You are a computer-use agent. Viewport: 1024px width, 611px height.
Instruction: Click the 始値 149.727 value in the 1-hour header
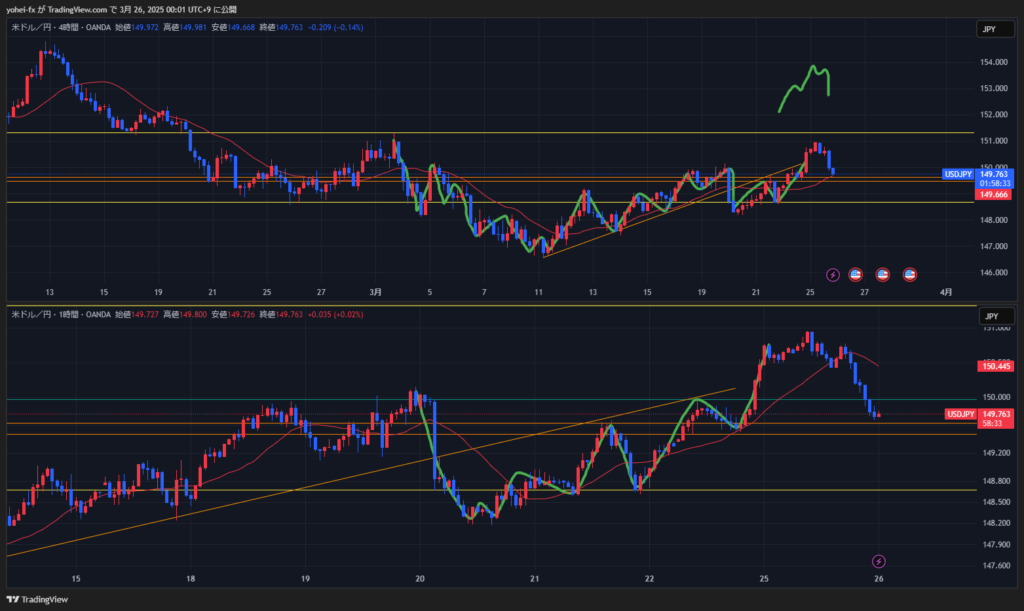[x=136, y=315]
